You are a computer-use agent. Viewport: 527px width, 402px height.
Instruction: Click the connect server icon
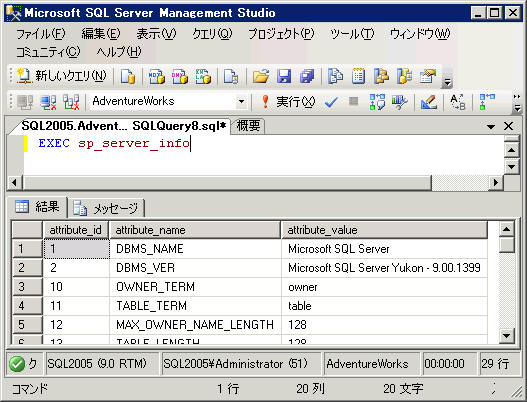pyautogui.click(x=25, y=102)
